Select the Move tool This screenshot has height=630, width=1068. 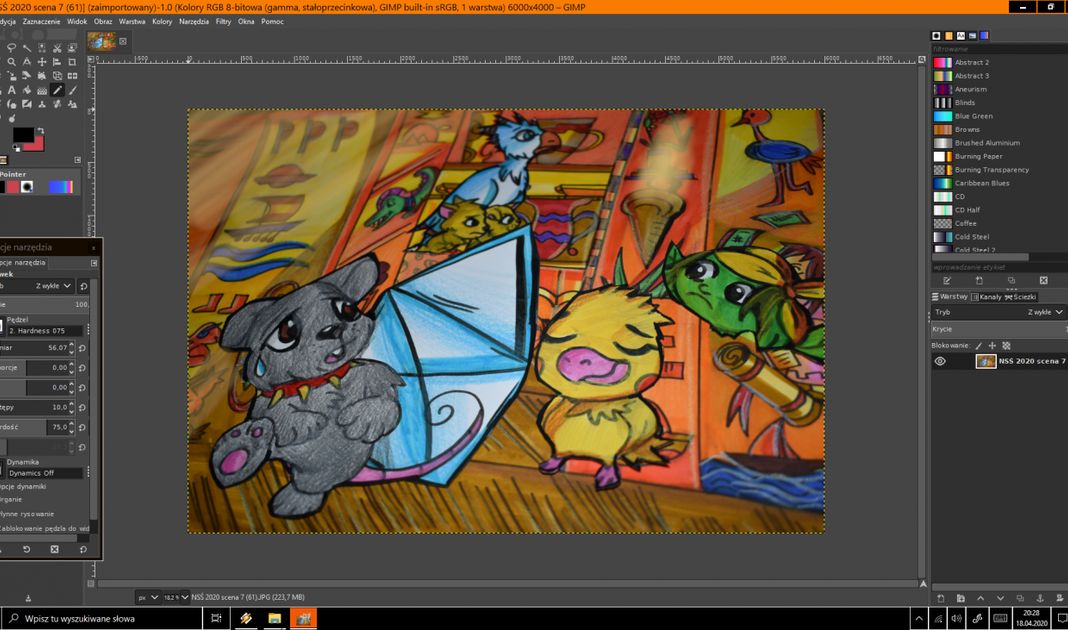click(x=42, y=62)
